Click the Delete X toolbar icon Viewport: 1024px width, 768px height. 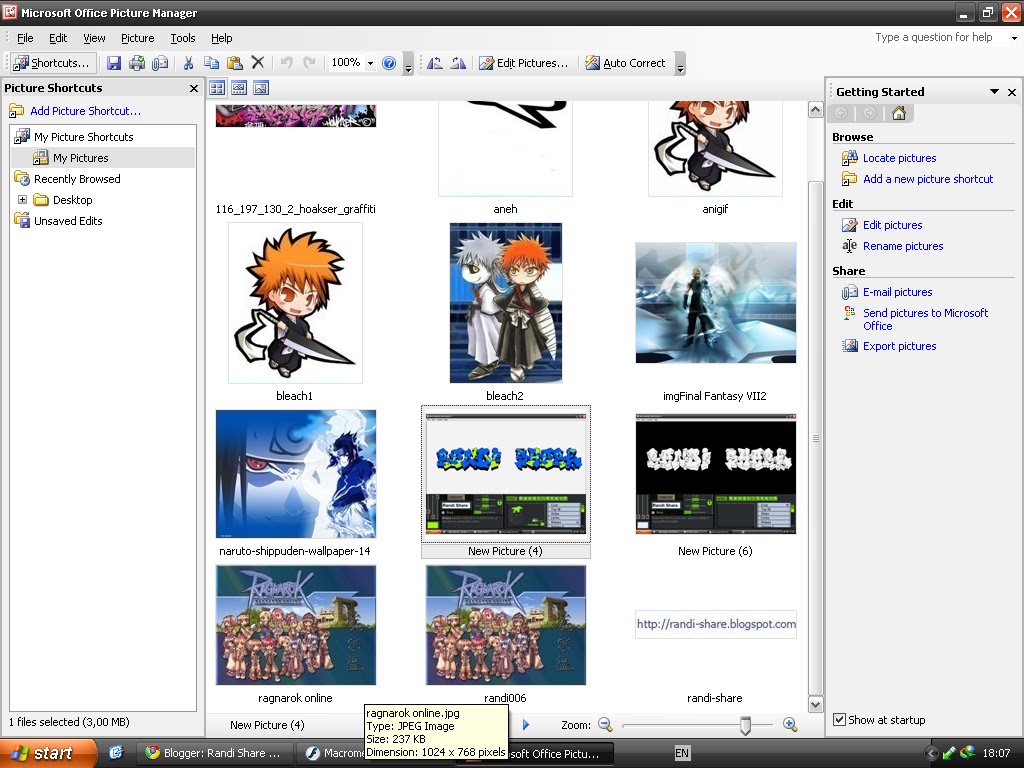[x=258, y=63]
